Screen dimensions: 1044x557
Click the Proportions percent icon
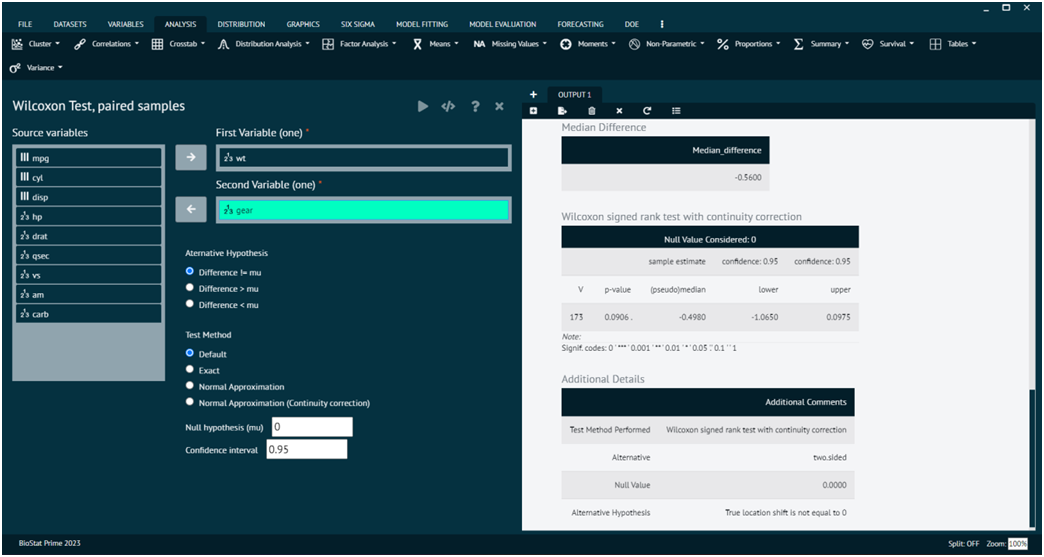(x=723, y=44)
